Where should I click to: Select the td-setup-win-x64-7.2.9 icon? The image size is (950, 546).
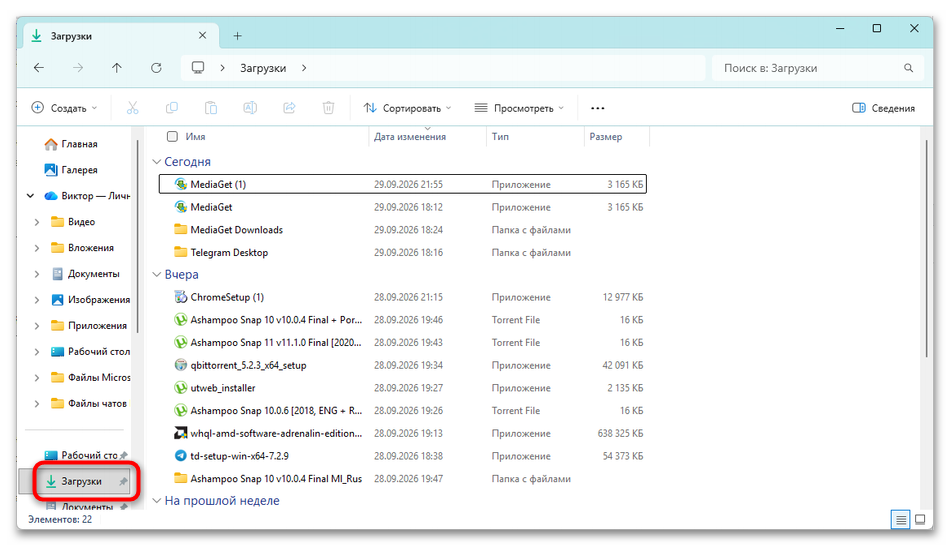point(181,456)
